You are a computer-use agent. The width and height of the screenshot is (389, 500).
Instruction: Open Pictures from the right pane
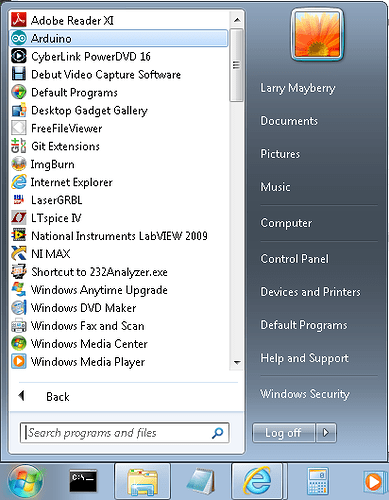click(x=280, y=154)
